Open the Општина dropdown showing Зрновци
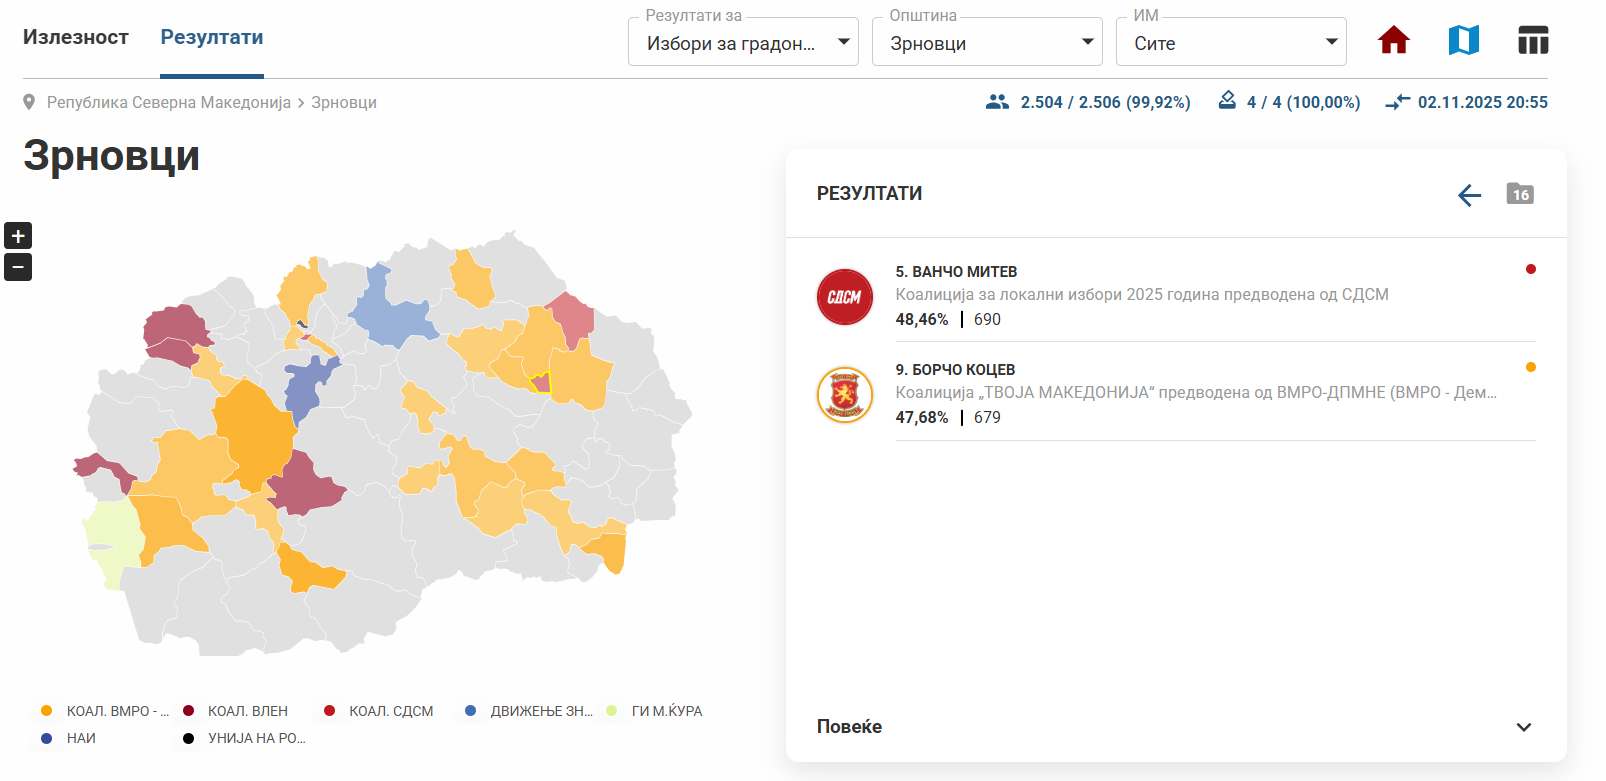The width and height of the screenshot is (1606, 781). point(987,43)
